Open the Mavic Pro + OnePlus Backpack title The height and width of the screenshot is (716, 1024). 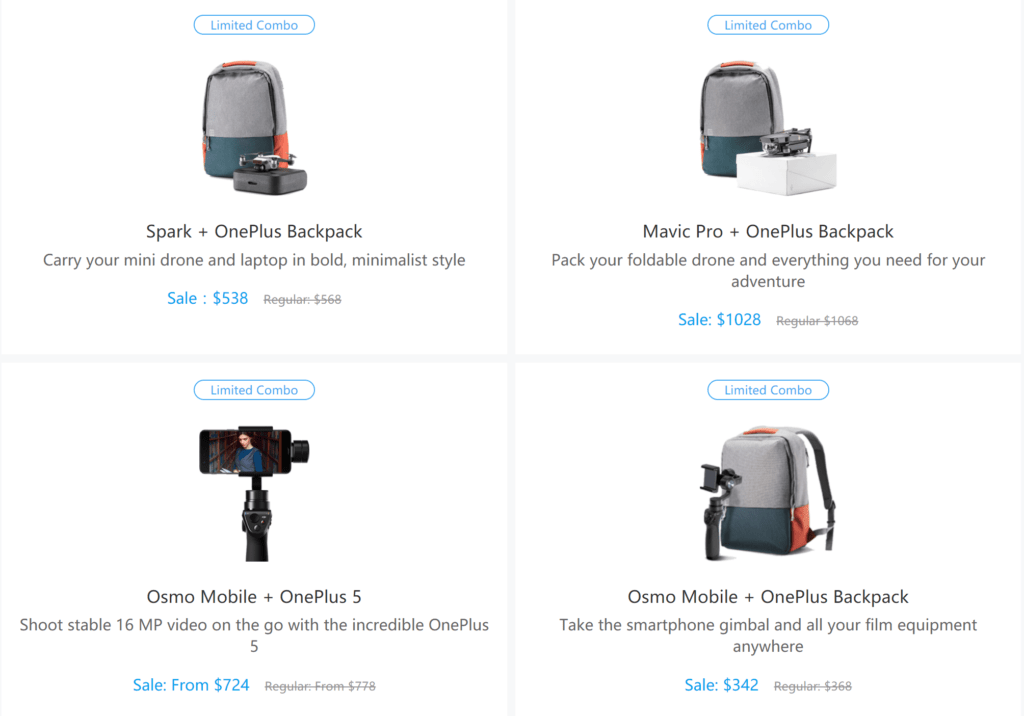(768, 231)
